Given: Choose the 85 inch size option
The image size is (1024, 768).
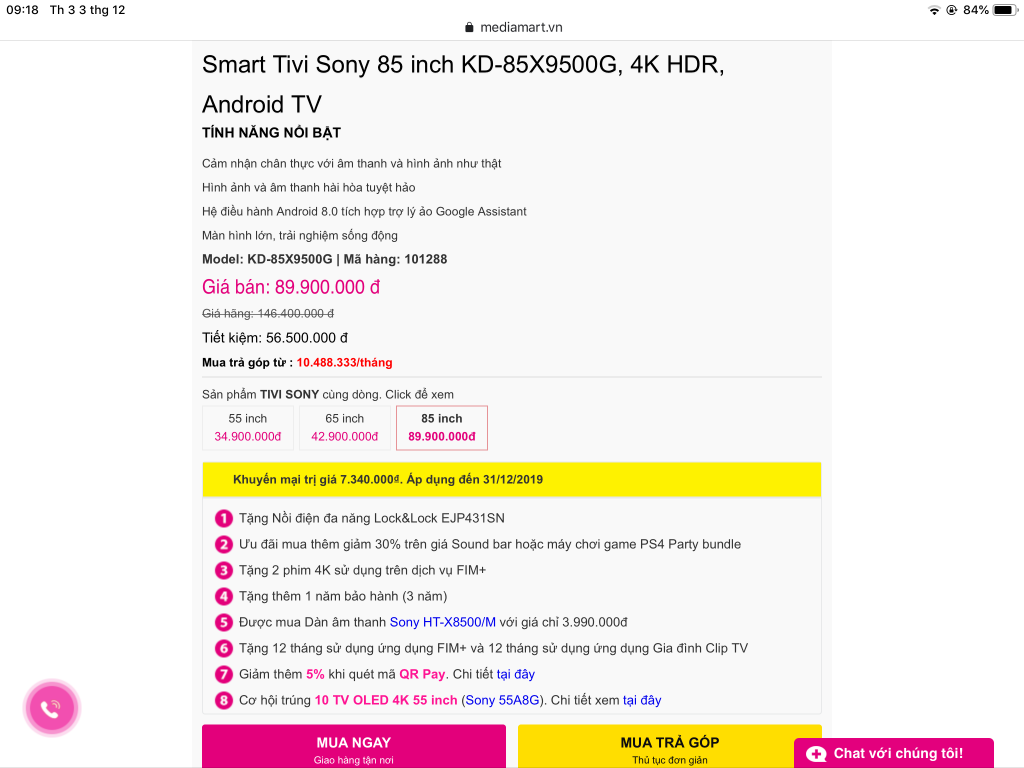Looking at the screenshot, I should 441,428.
